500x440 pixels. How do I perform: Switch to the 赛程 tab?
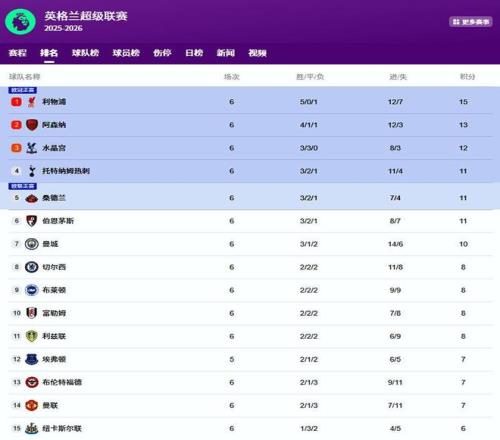tap(17, 53)
